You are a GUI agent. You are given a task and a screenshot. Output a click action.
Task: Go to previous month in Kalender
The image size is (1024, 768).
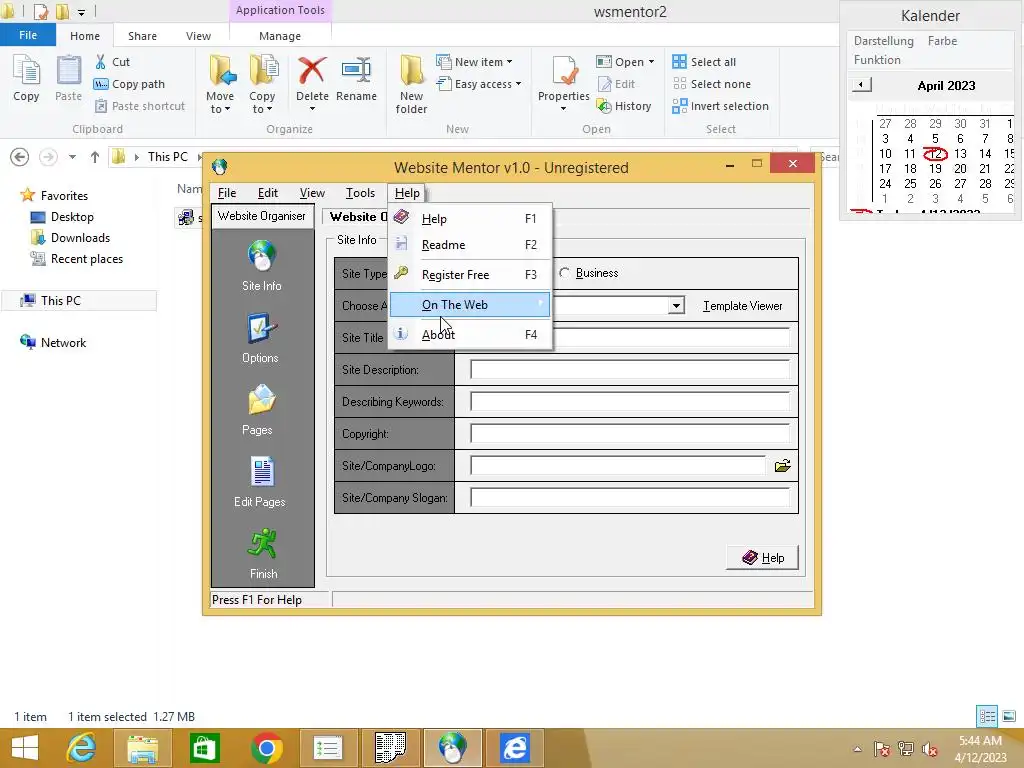(x=861, y=85)
